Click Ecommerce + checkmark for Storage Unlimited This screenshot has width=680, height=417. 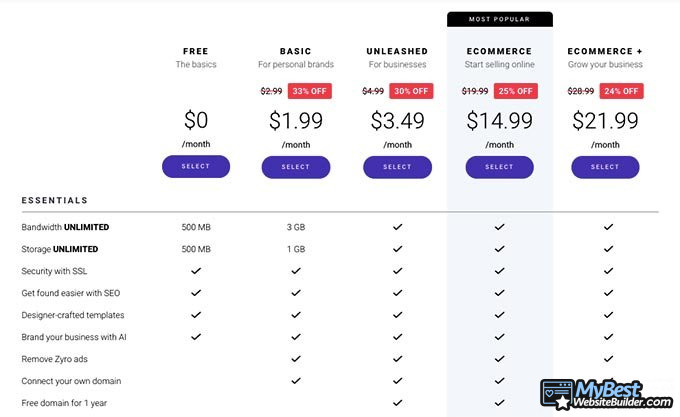608,249
